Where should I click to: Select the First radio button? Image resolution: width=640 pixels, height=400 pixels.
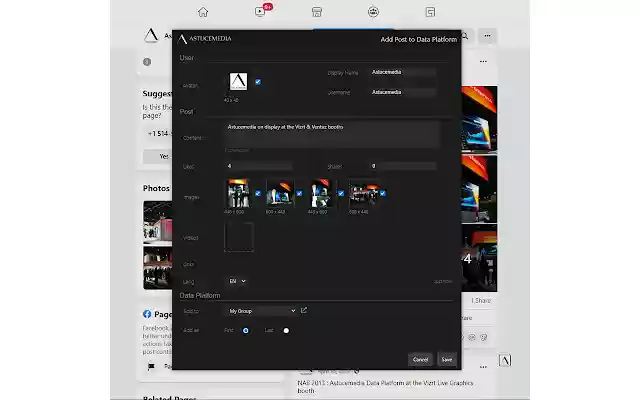[x=246, y=331]
